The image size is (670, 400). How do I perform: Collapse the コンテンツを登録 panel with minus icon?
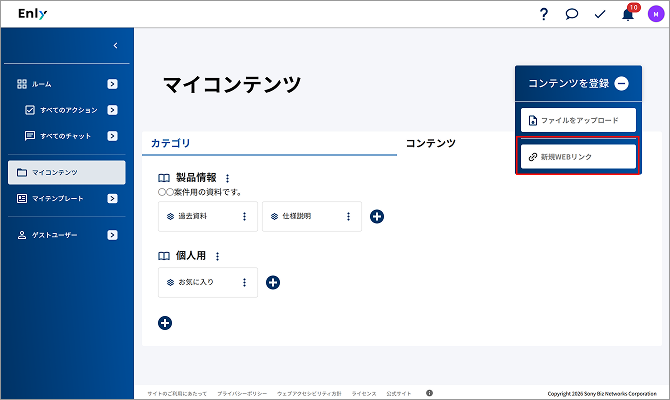pos(621,83)
